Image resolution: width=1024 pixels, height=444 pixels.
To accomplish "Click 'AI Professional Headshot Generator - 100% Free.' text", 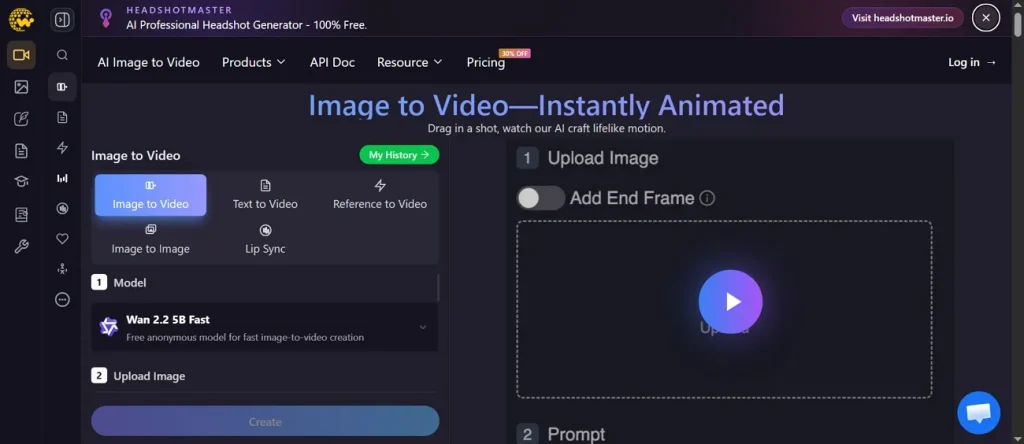I will pos(247,25).
